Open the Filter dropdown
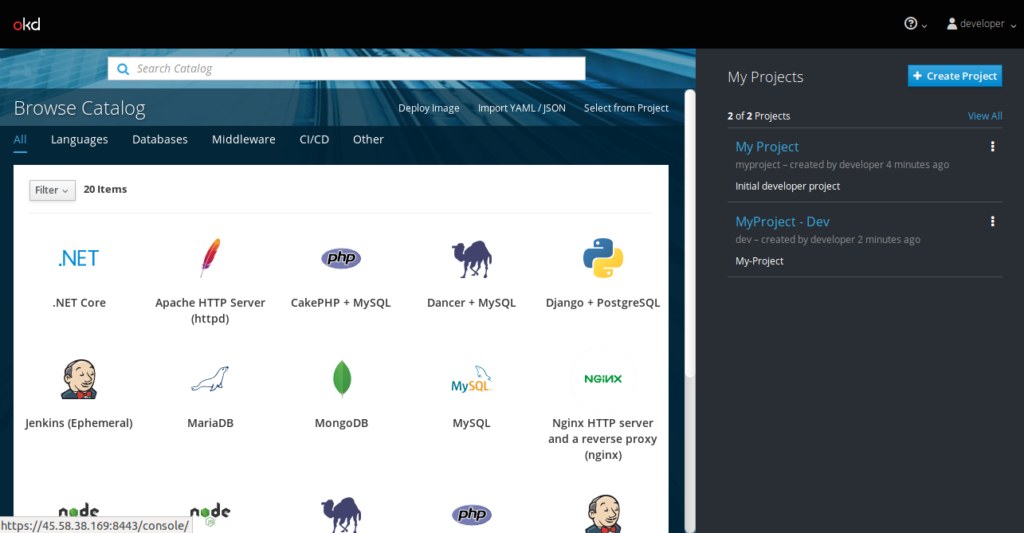This screenshot has width=1024, height=533. [x=52, y=190]
